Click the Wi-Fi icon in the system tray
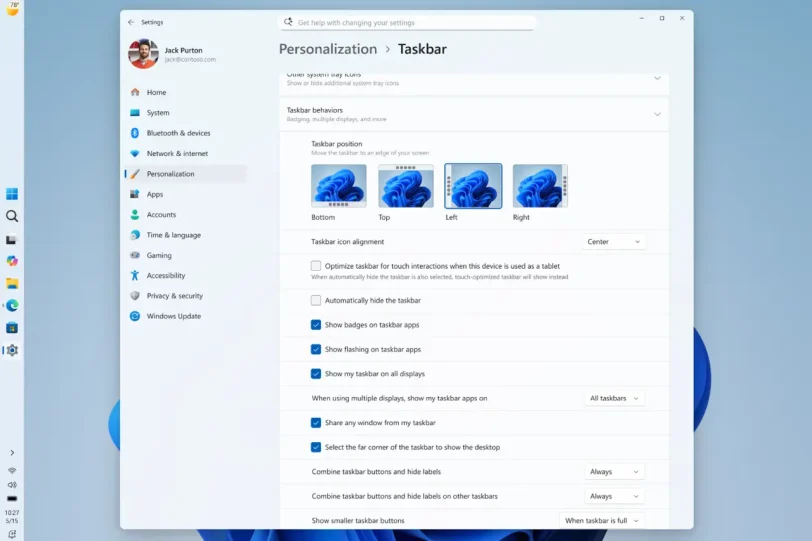 (x=12, y=471)
